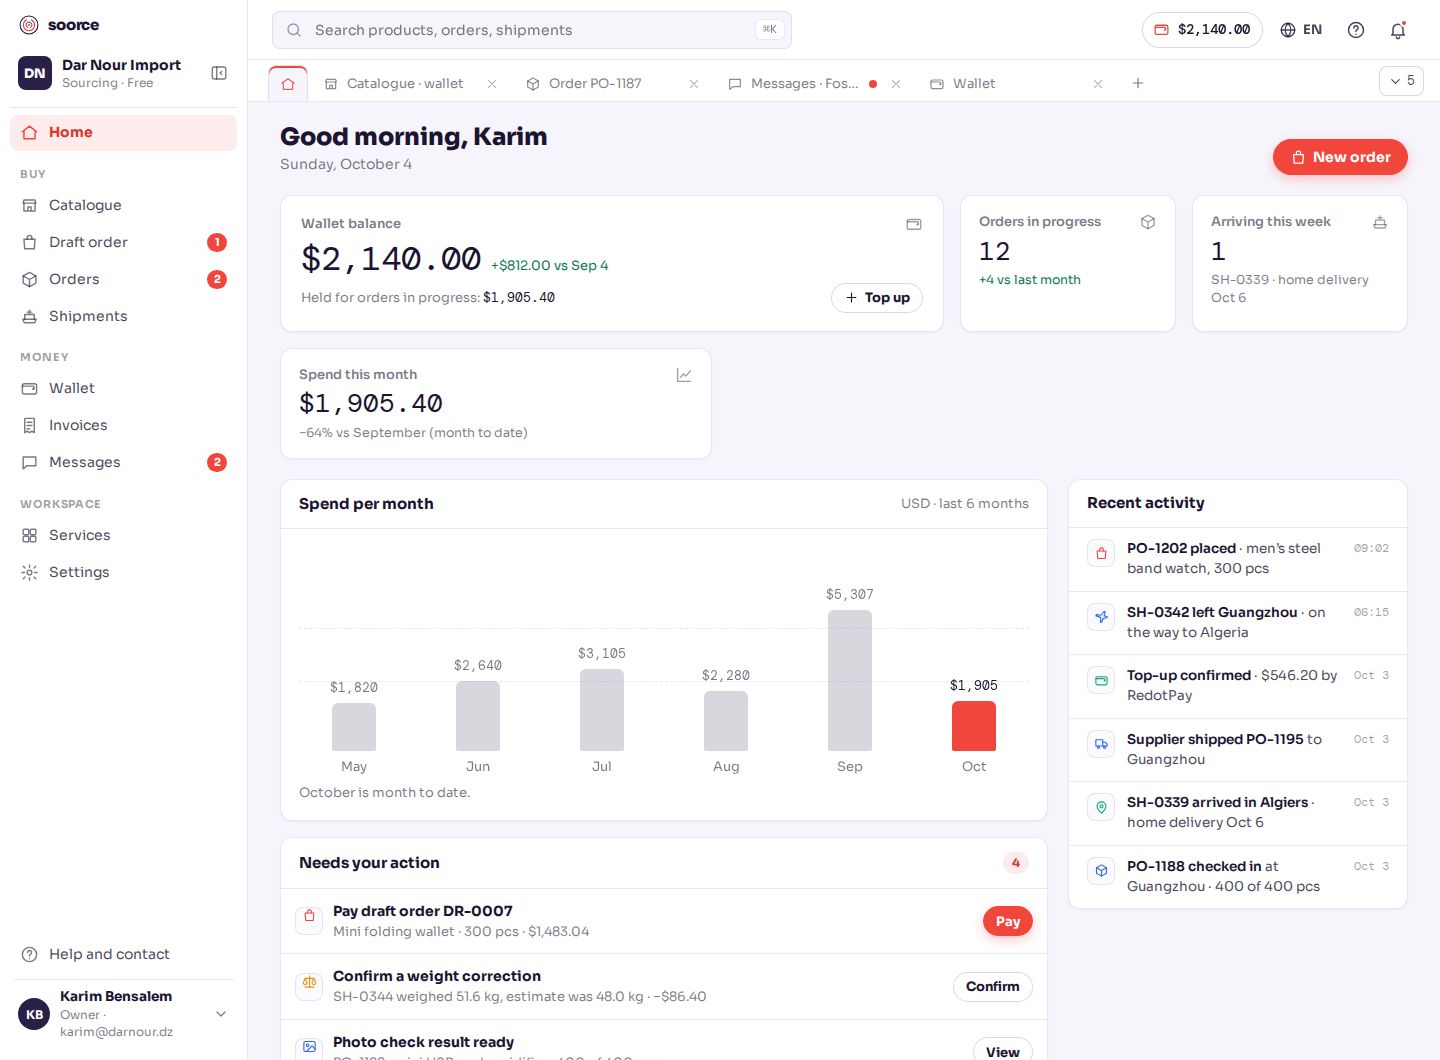Click the New order button

pos(1340,157)
